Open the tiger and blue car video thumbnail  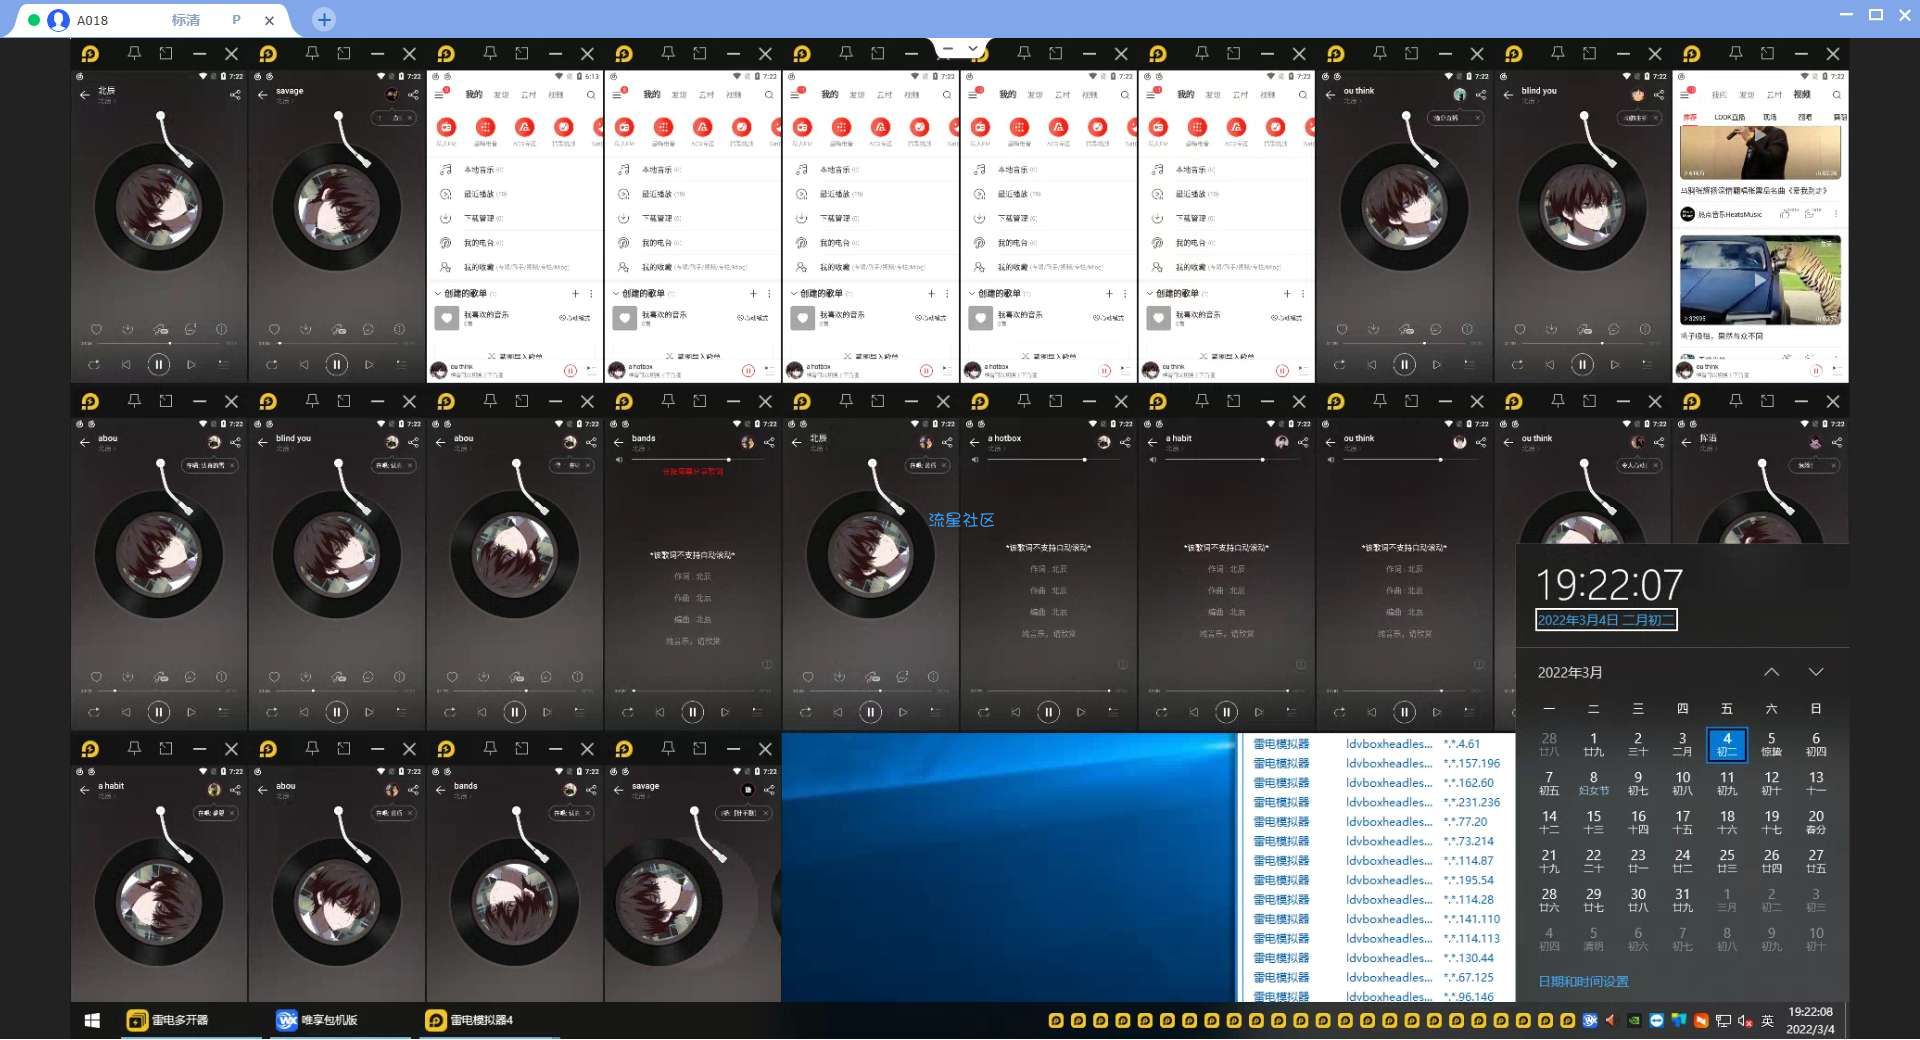(1760, 280)
